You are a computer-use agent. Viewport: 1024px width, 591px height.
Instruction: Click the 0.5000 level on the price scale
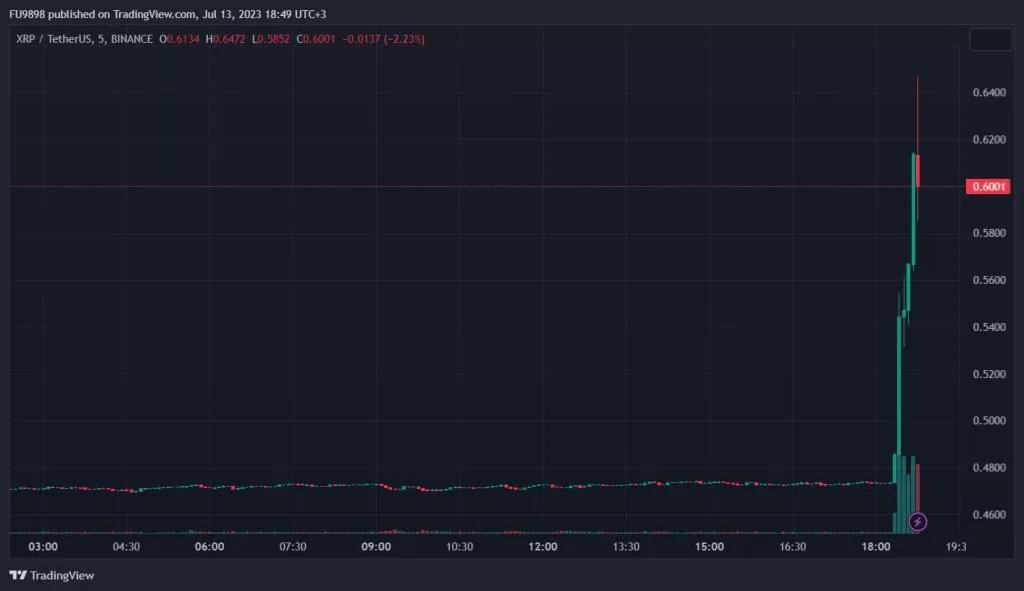click(989, 421)
